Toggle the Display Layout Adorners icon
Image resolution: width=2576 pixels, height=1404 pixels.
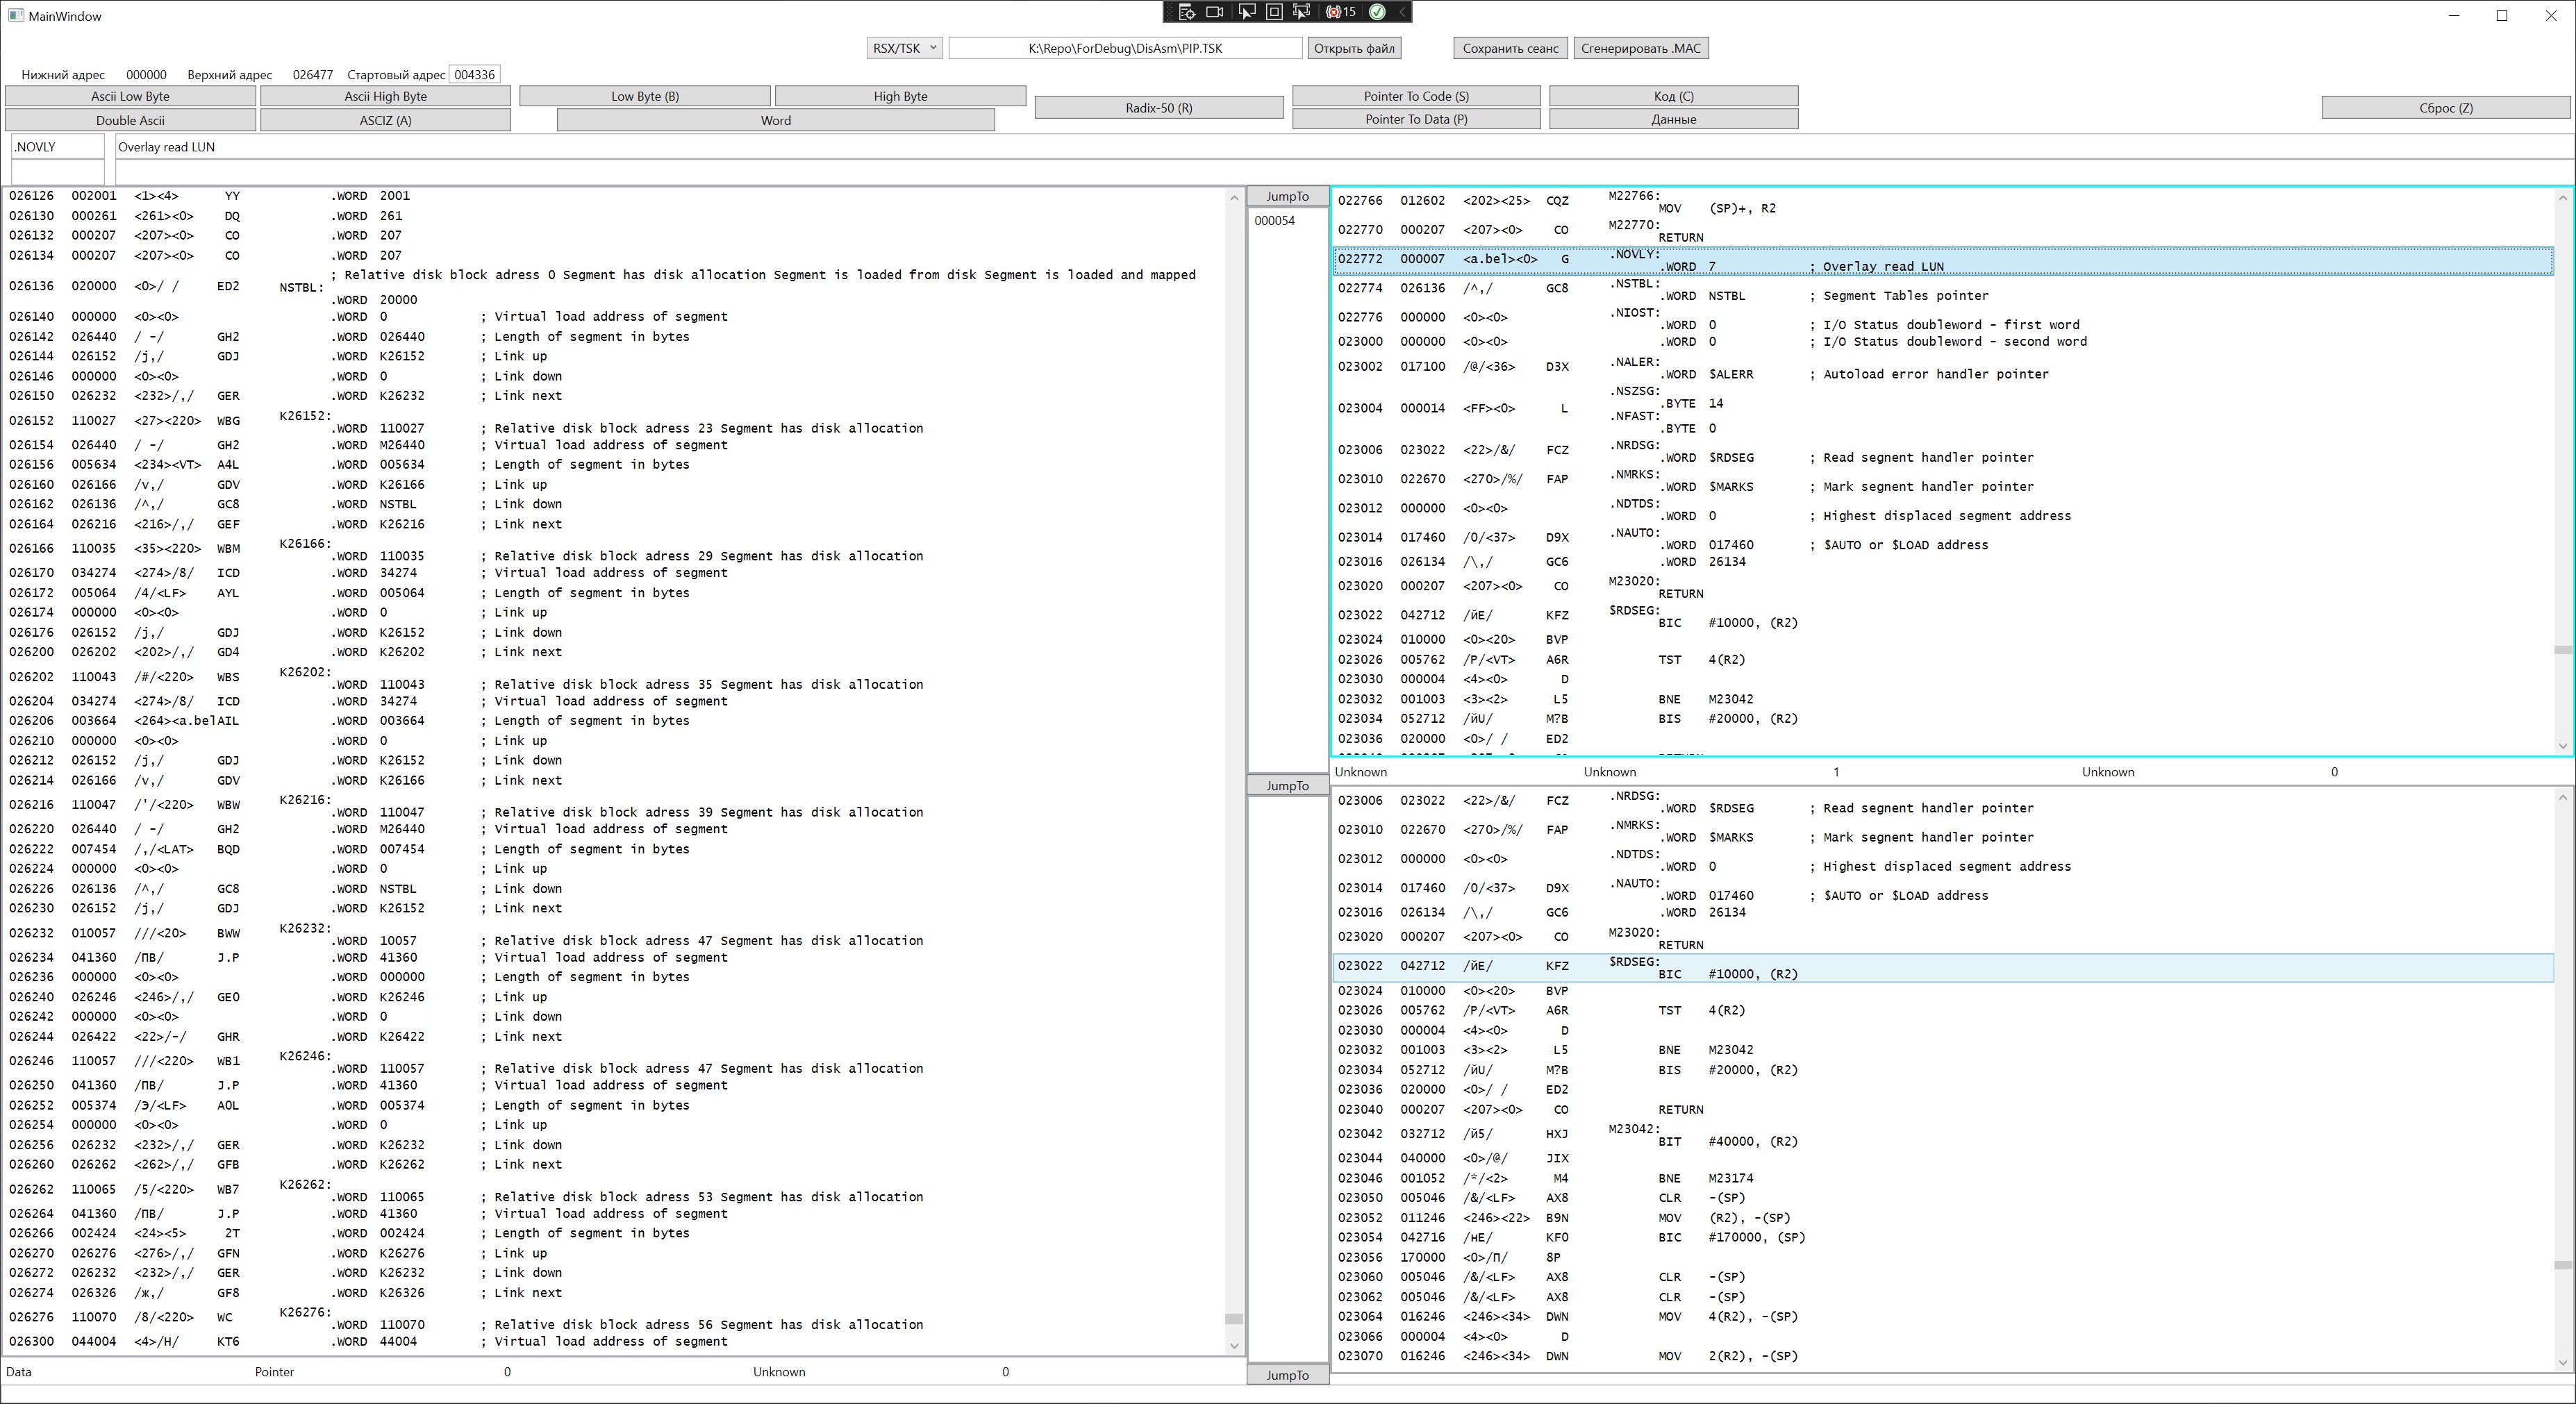(1274, 12)
